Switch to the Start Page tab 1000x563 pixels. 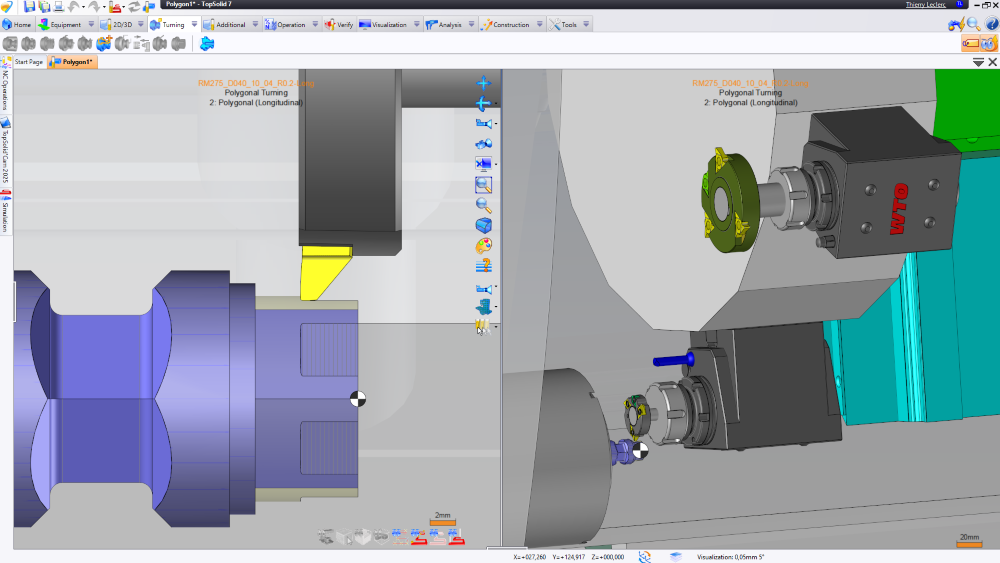[x=28, y=62]
